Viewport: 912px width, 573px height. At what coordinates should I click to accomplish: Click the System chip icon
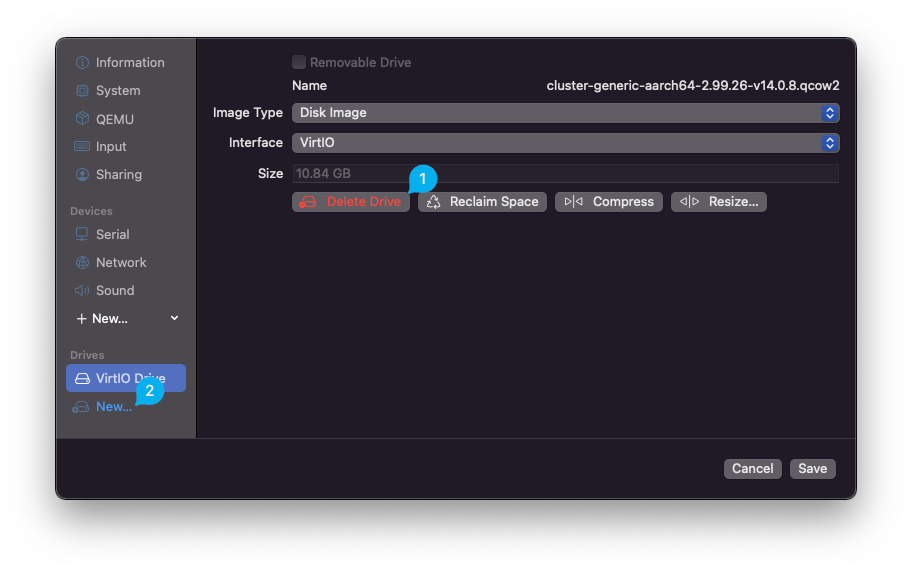(82, 91)
